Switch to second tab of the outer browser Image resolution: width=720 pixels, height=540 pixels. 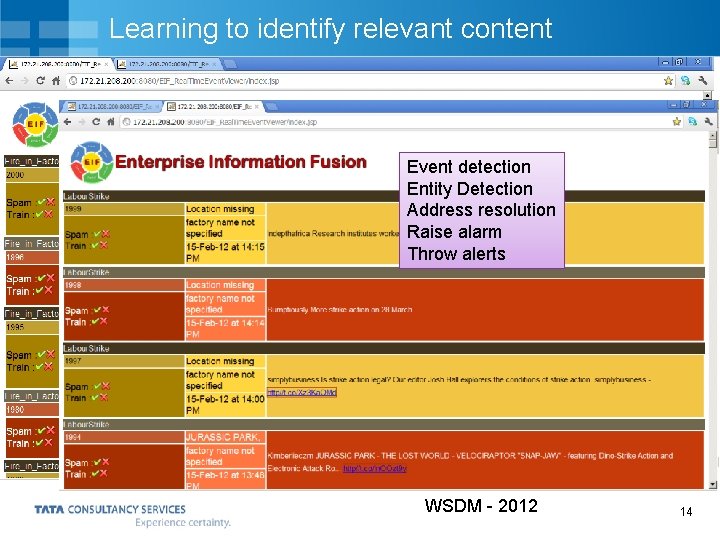[x=167, y=64]
